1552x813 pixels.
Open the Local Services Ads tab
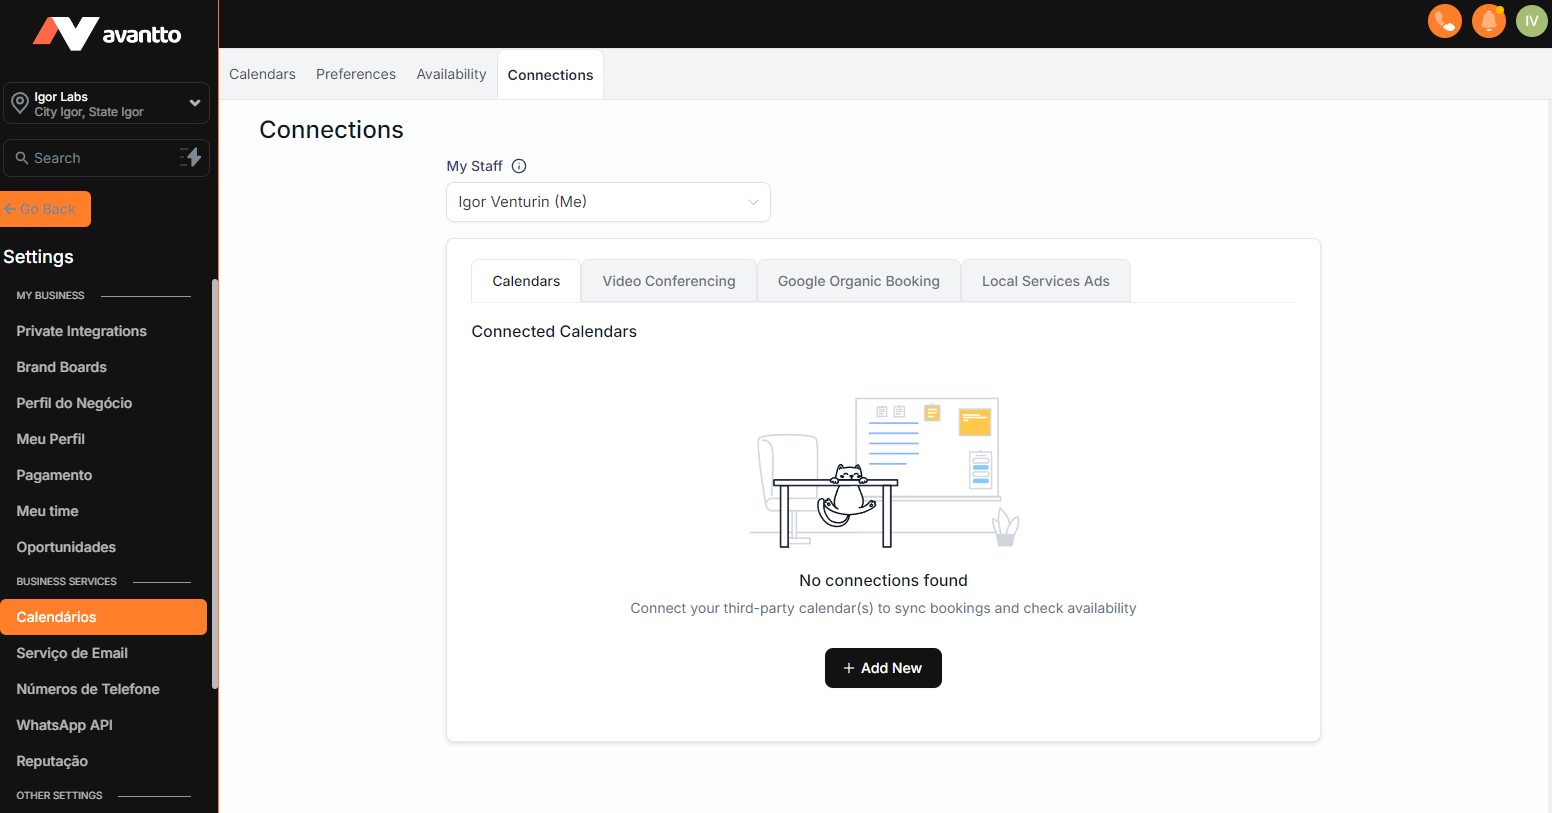1045,281
